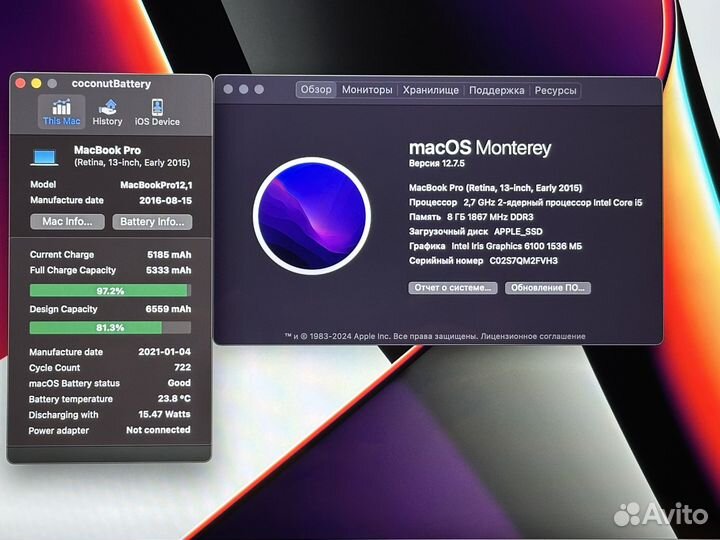Click the 23.8 °C battery temperature

point(174,399)
